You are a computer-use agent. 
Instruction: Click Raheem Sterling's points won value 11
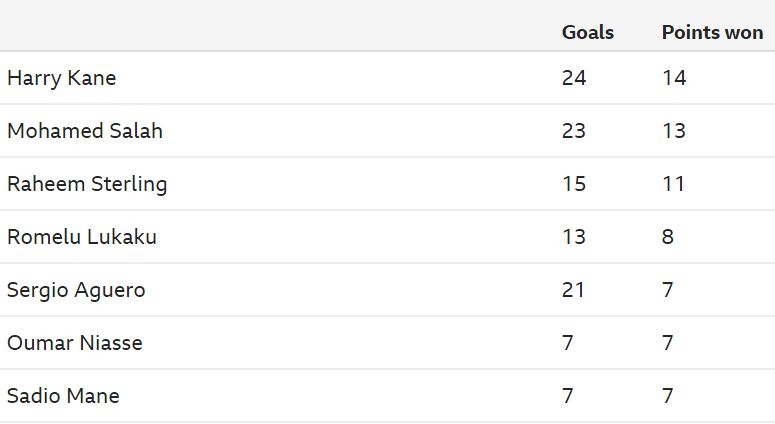coord(674,184)
